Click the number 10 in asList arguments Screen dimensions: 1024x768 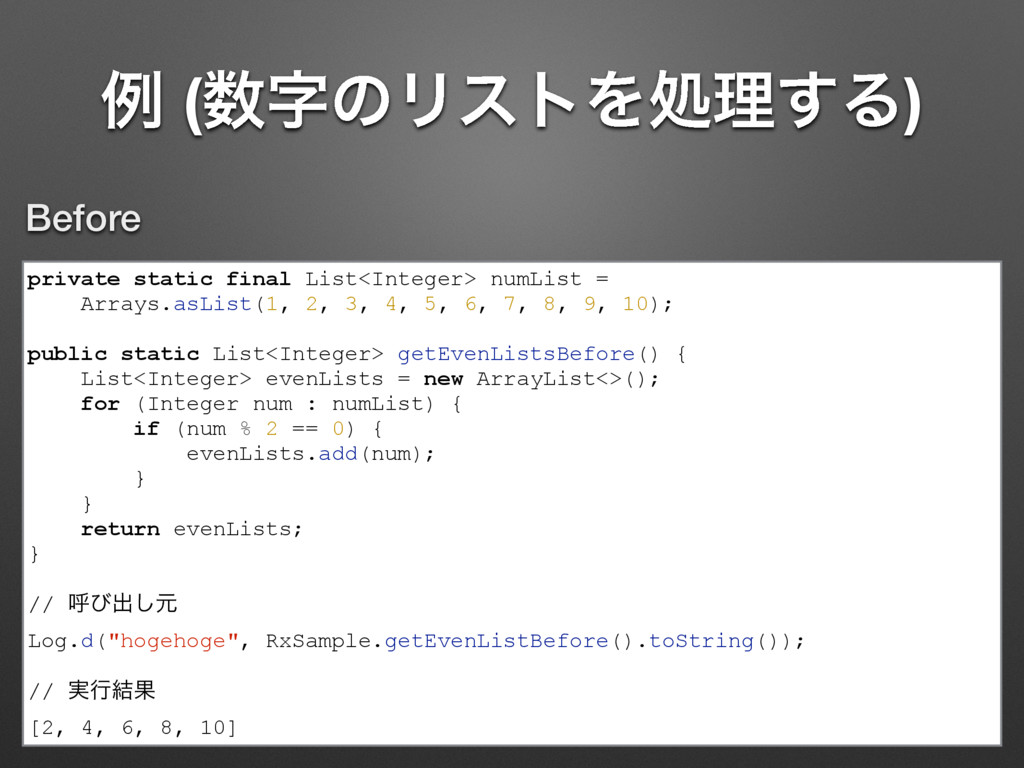(635, 304)
